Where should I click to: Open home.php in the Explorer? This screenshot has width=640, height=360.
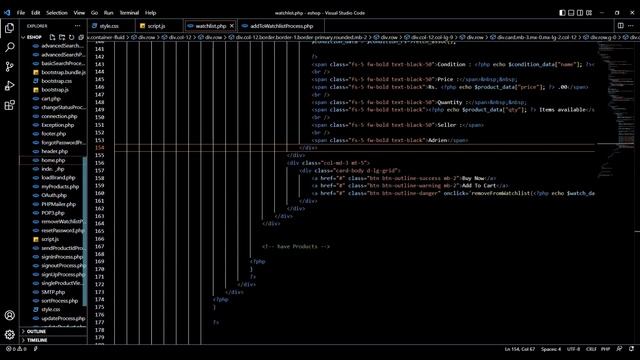[53, 160]
